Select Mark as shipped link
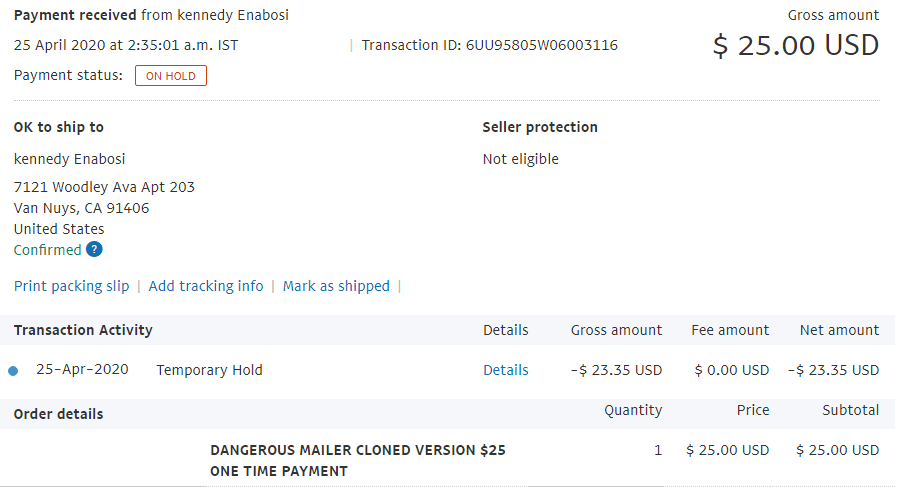This screenshot has height=487, width=910. 336,286
